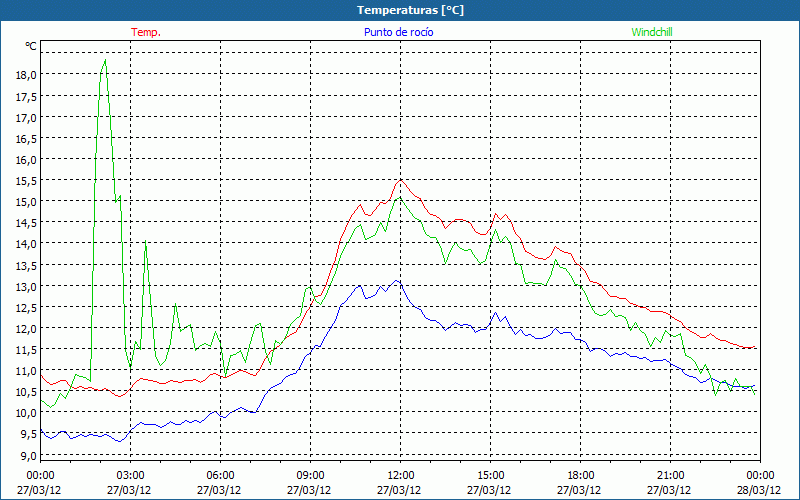The width and height of the screenshot is (800, 500).
Task: Click the 12,5 y-axis value
Action: (27, 307)
